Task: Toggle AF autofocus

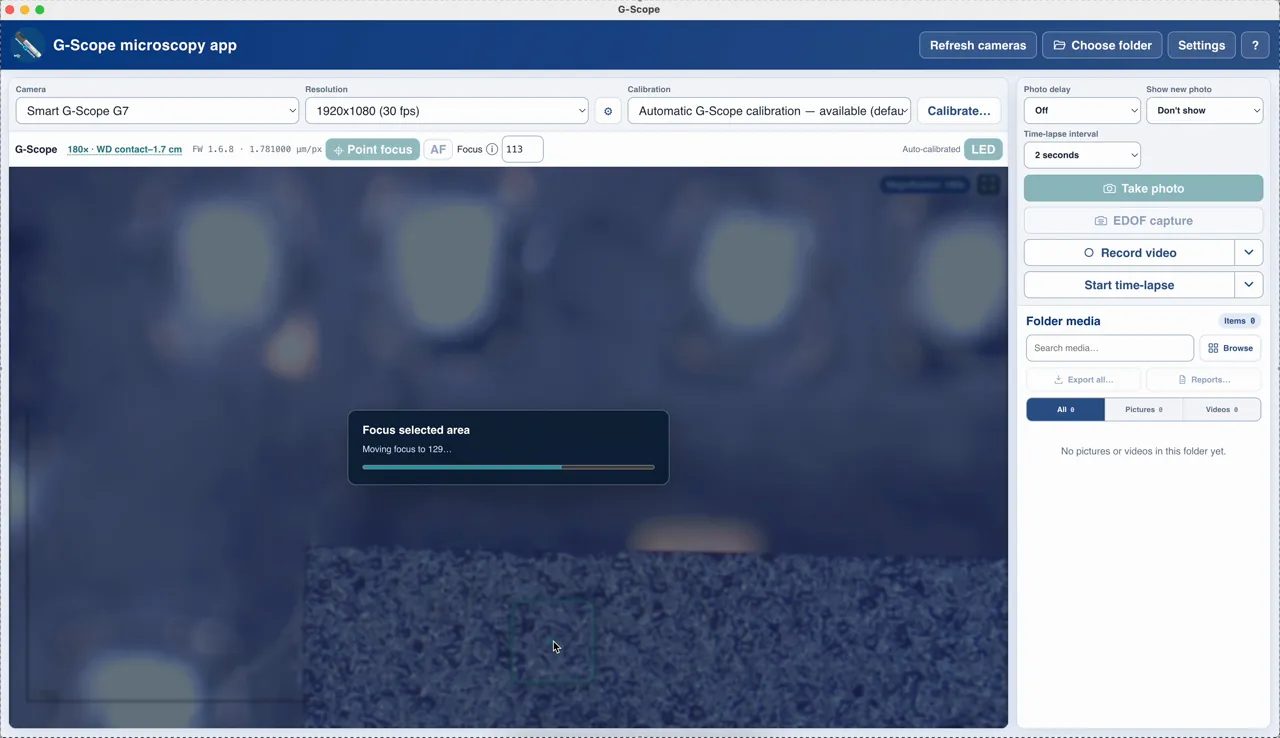Action: click(438, 150)
